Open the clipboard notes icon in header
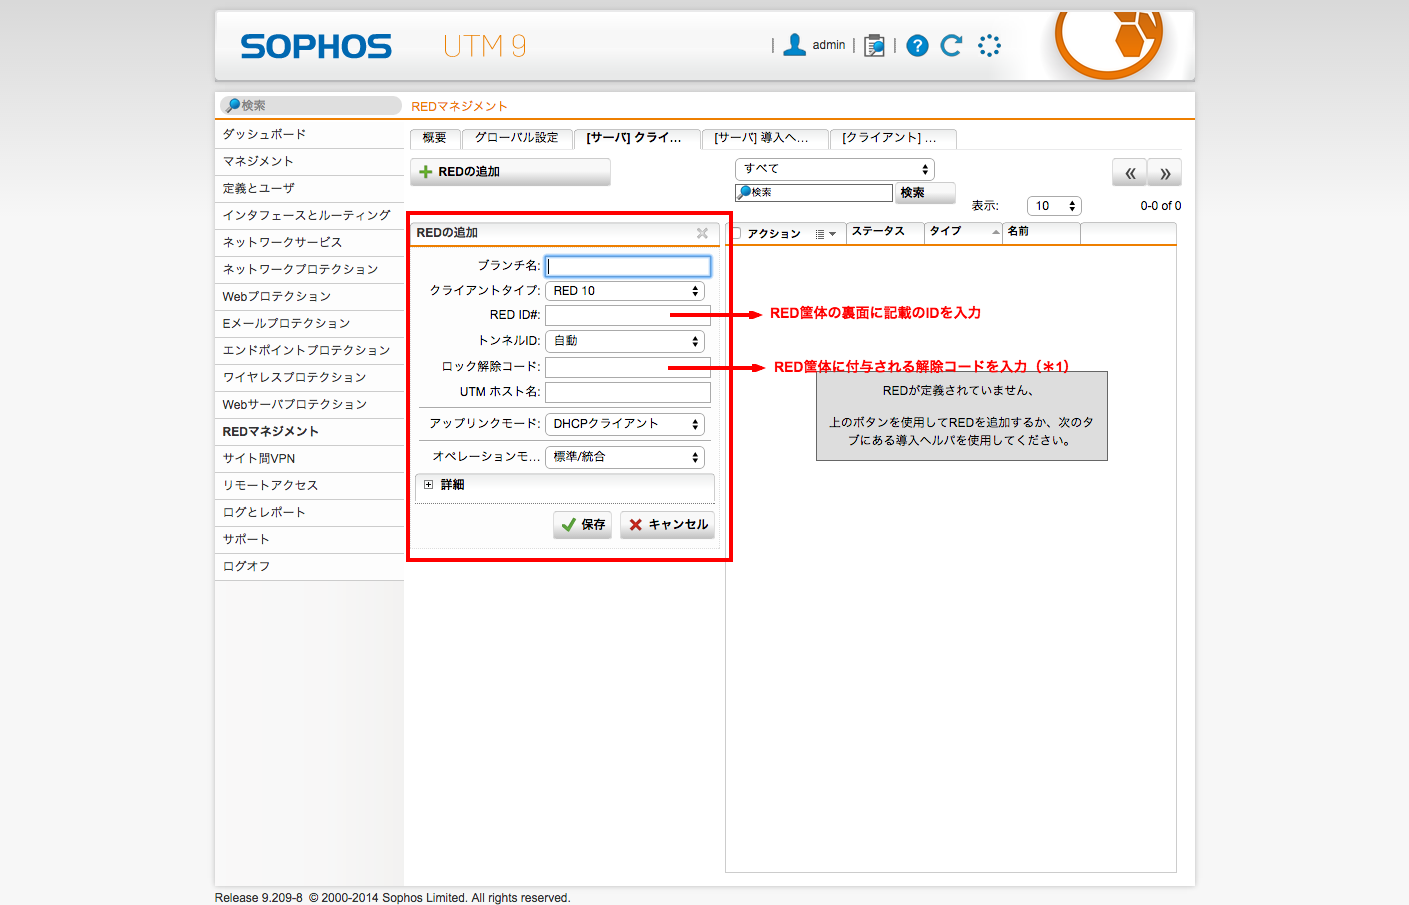 click(874, 46)
